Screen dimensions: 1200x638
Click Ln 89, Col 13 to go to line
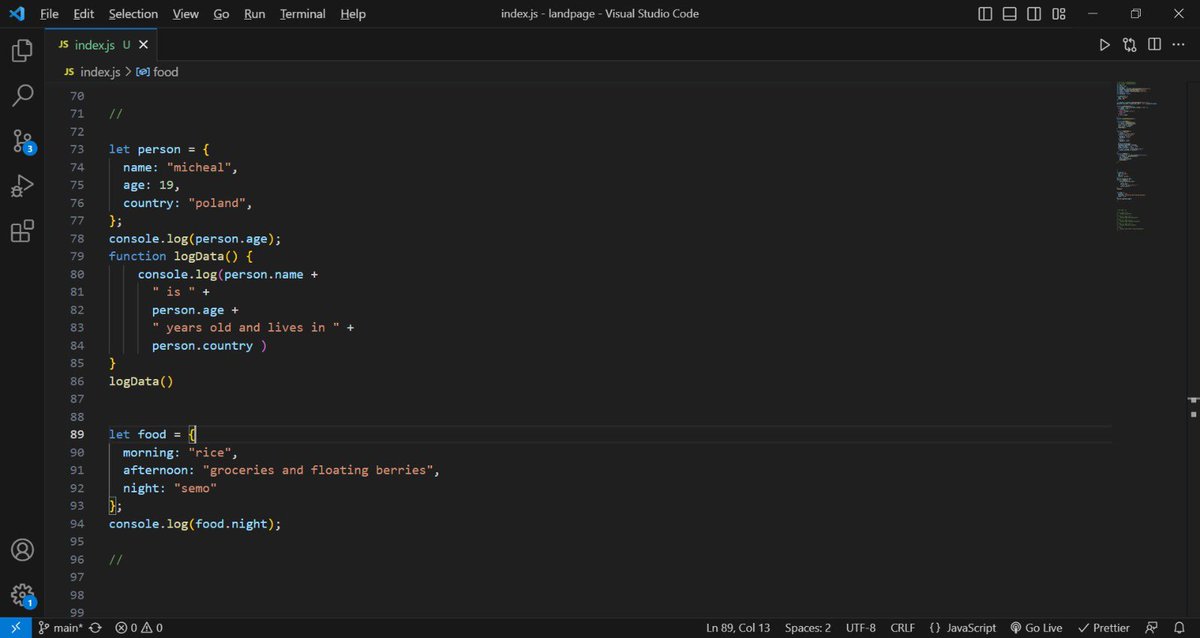[740, 628]
